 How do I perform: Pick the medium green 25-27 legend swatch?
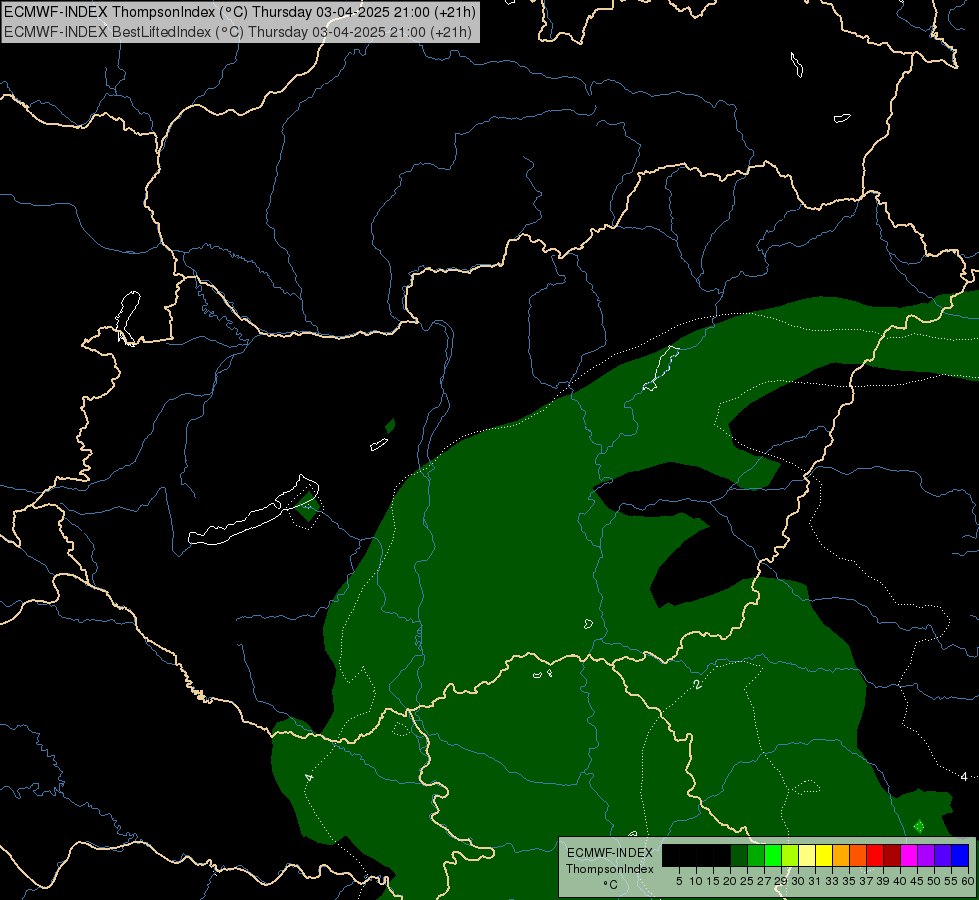pos(756,856)
